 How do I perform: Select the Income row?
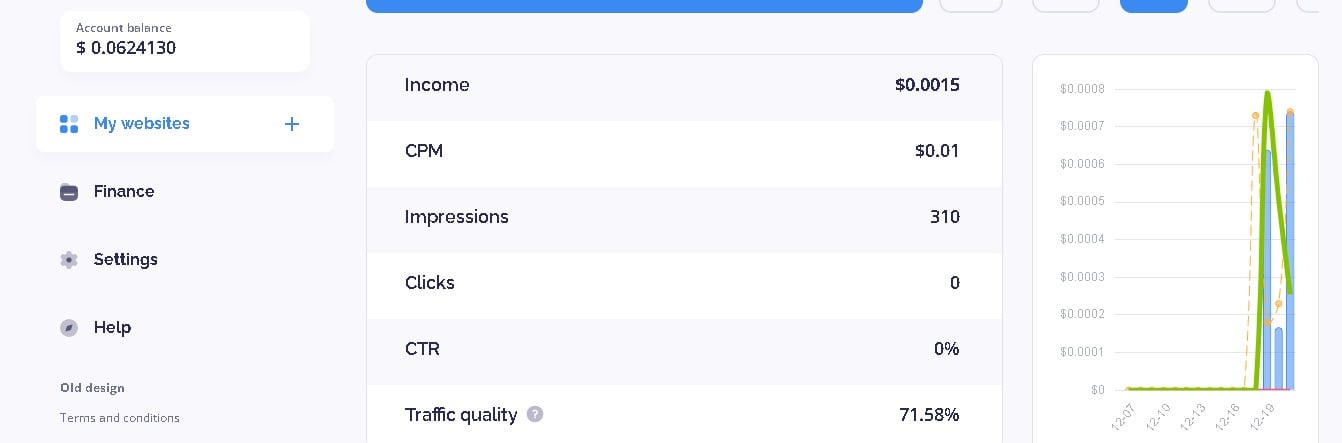pyautogui.click(x=684, y=85)
